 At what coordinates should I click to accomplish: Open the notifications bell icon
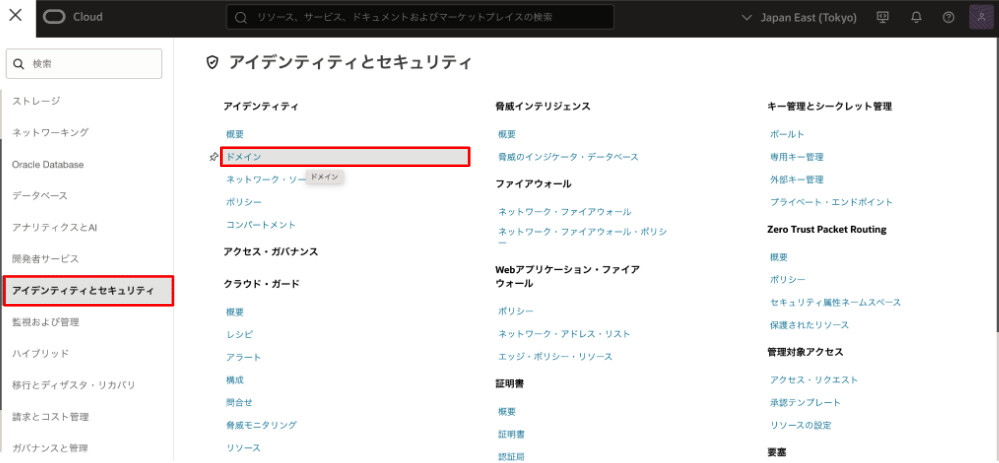916,17
